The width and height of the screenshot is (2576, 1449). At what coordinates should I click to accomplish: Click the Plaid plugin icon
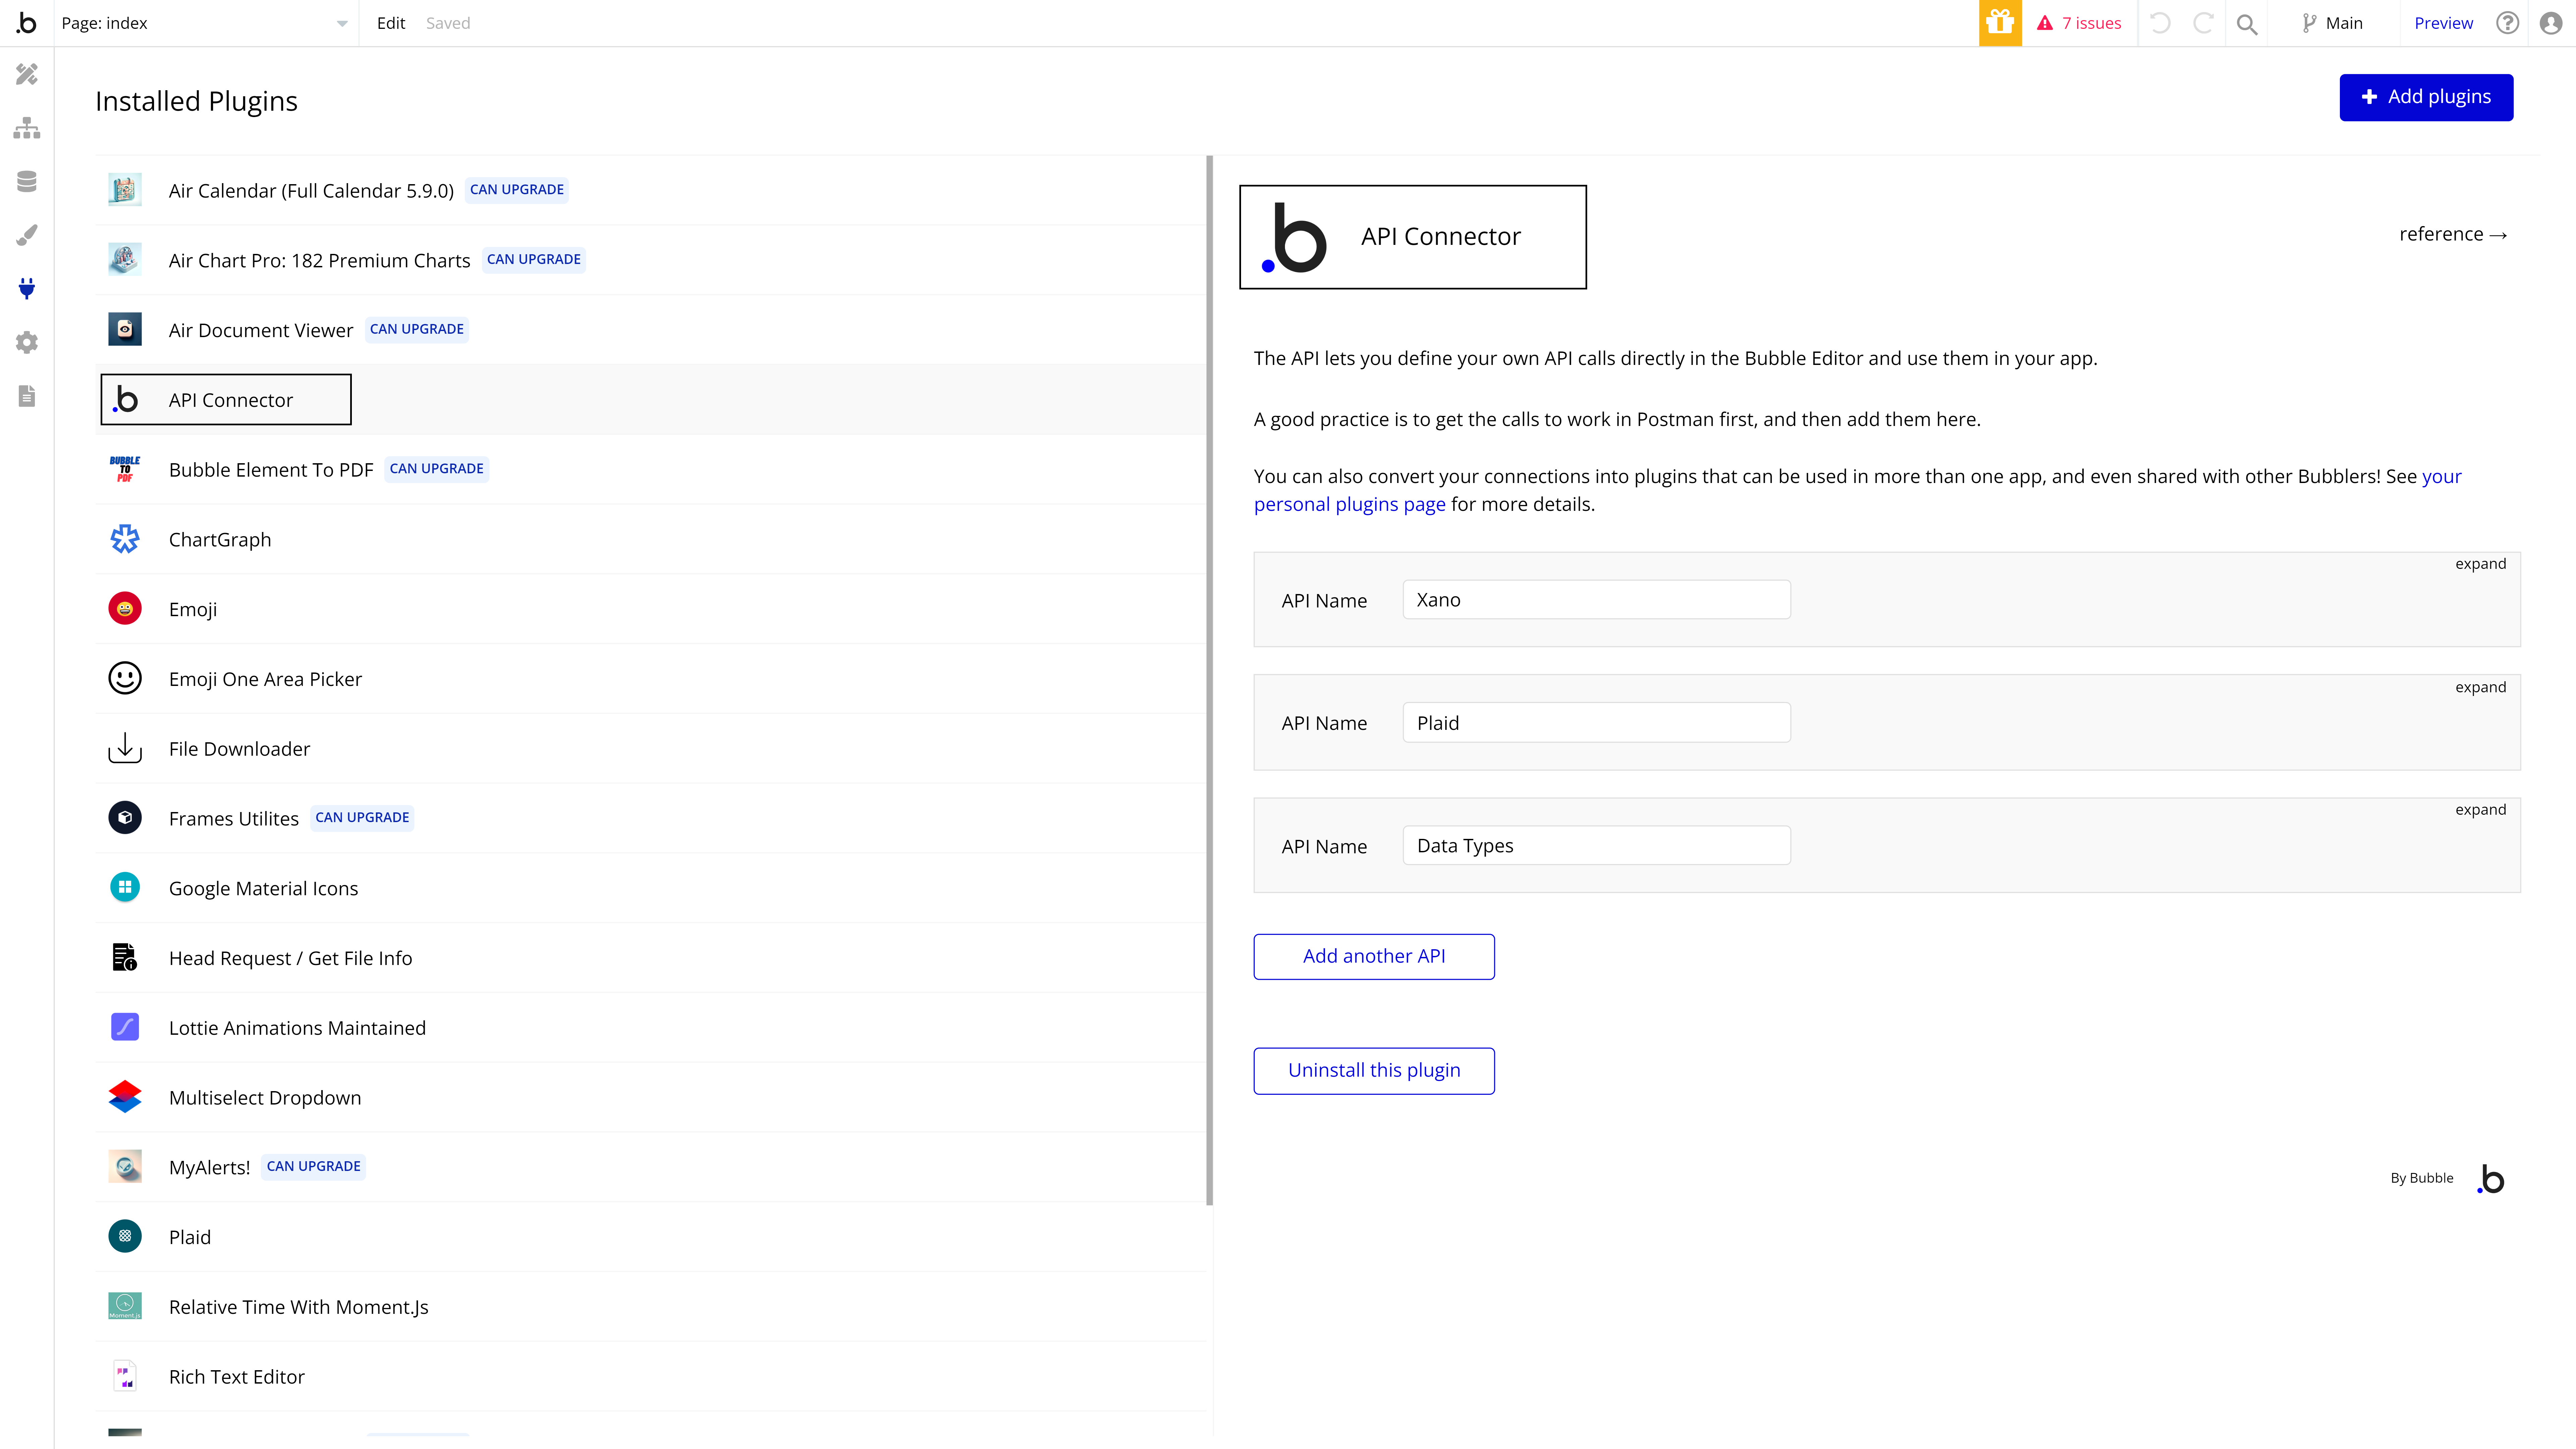[125, 1236]
